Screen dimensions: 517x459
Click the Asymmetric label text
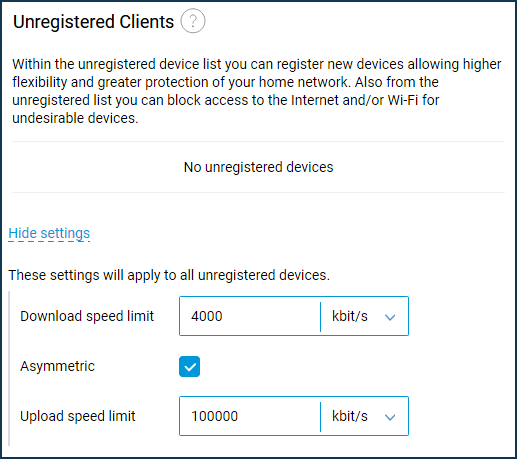pyautogui.click(x=57, y=366)
